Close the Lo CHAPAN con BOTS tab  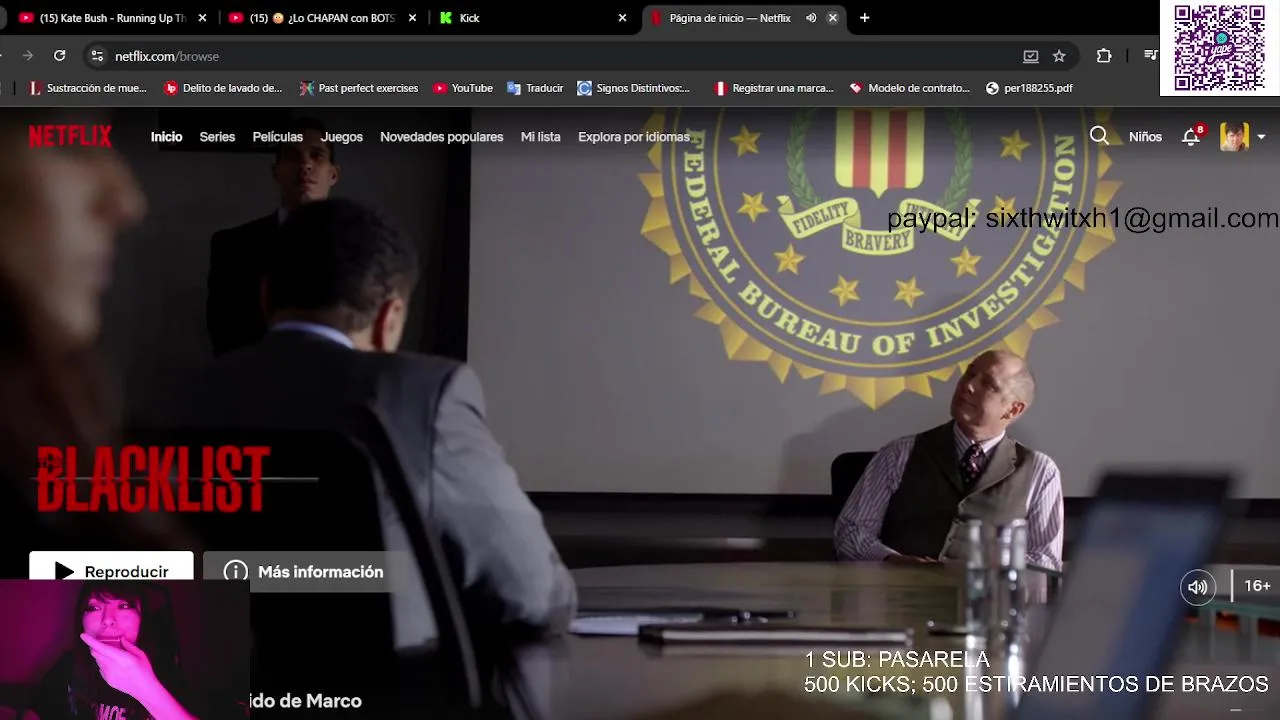[x=412, y=18]
